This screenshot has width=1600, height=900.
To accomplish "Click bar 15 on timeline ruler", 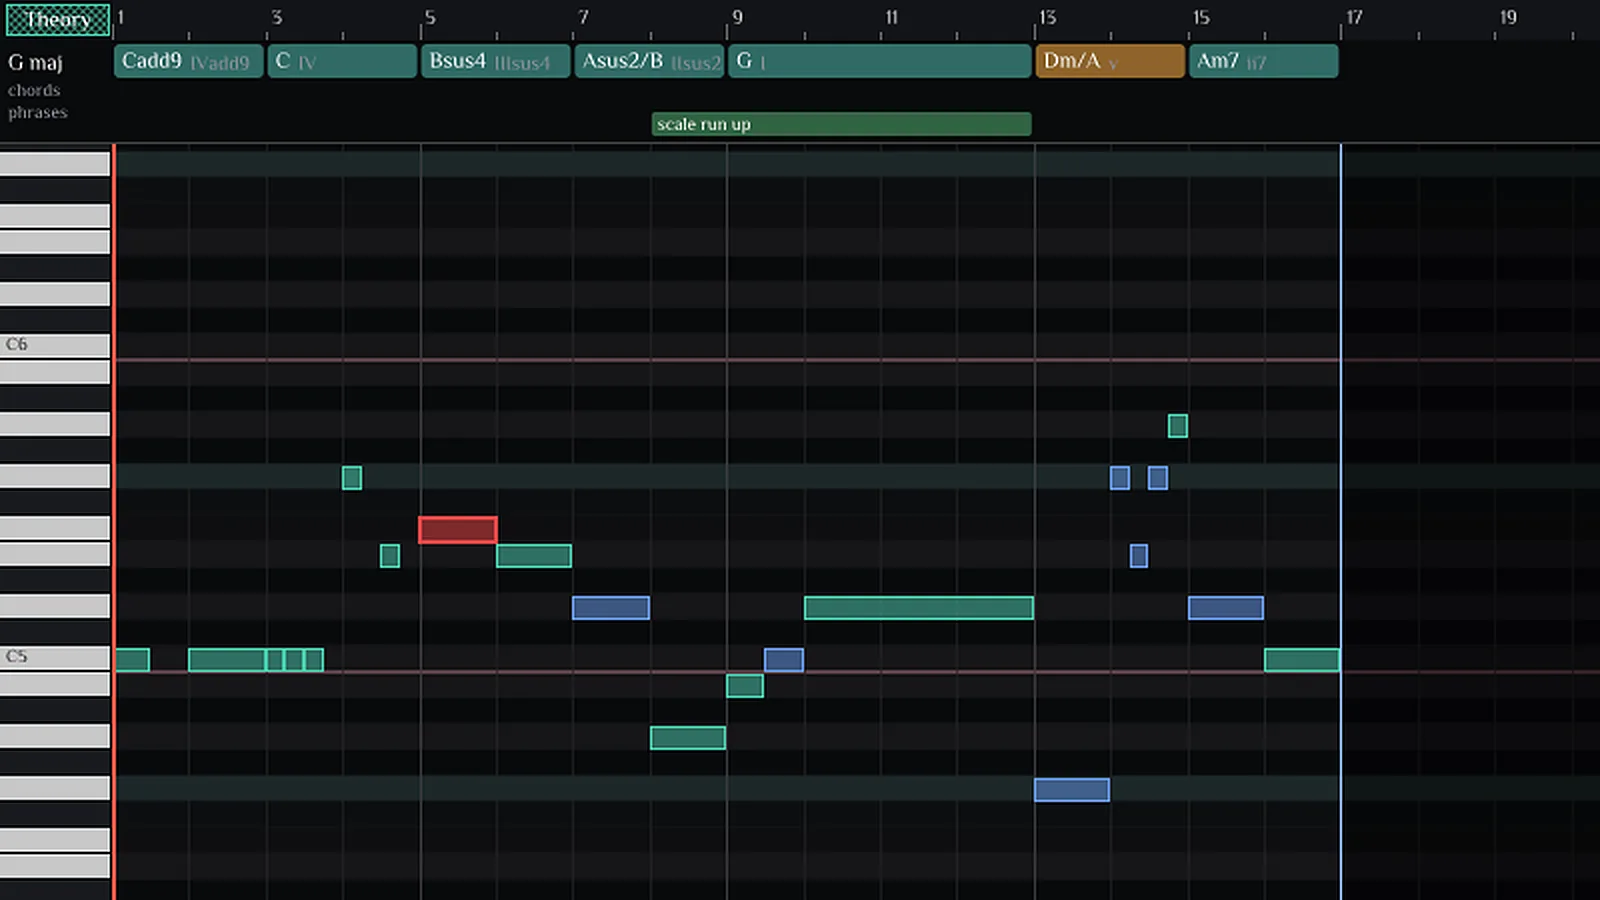I will point(1201,17).
